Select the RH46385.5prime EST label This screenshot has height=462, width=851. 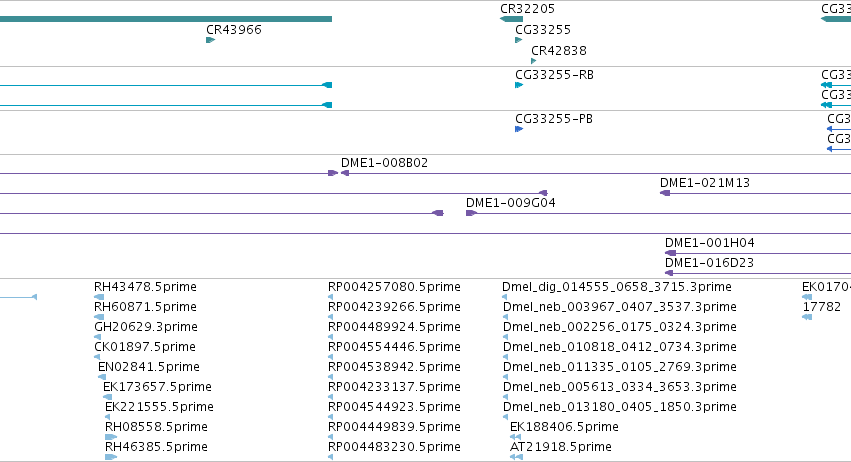point(156,447)
